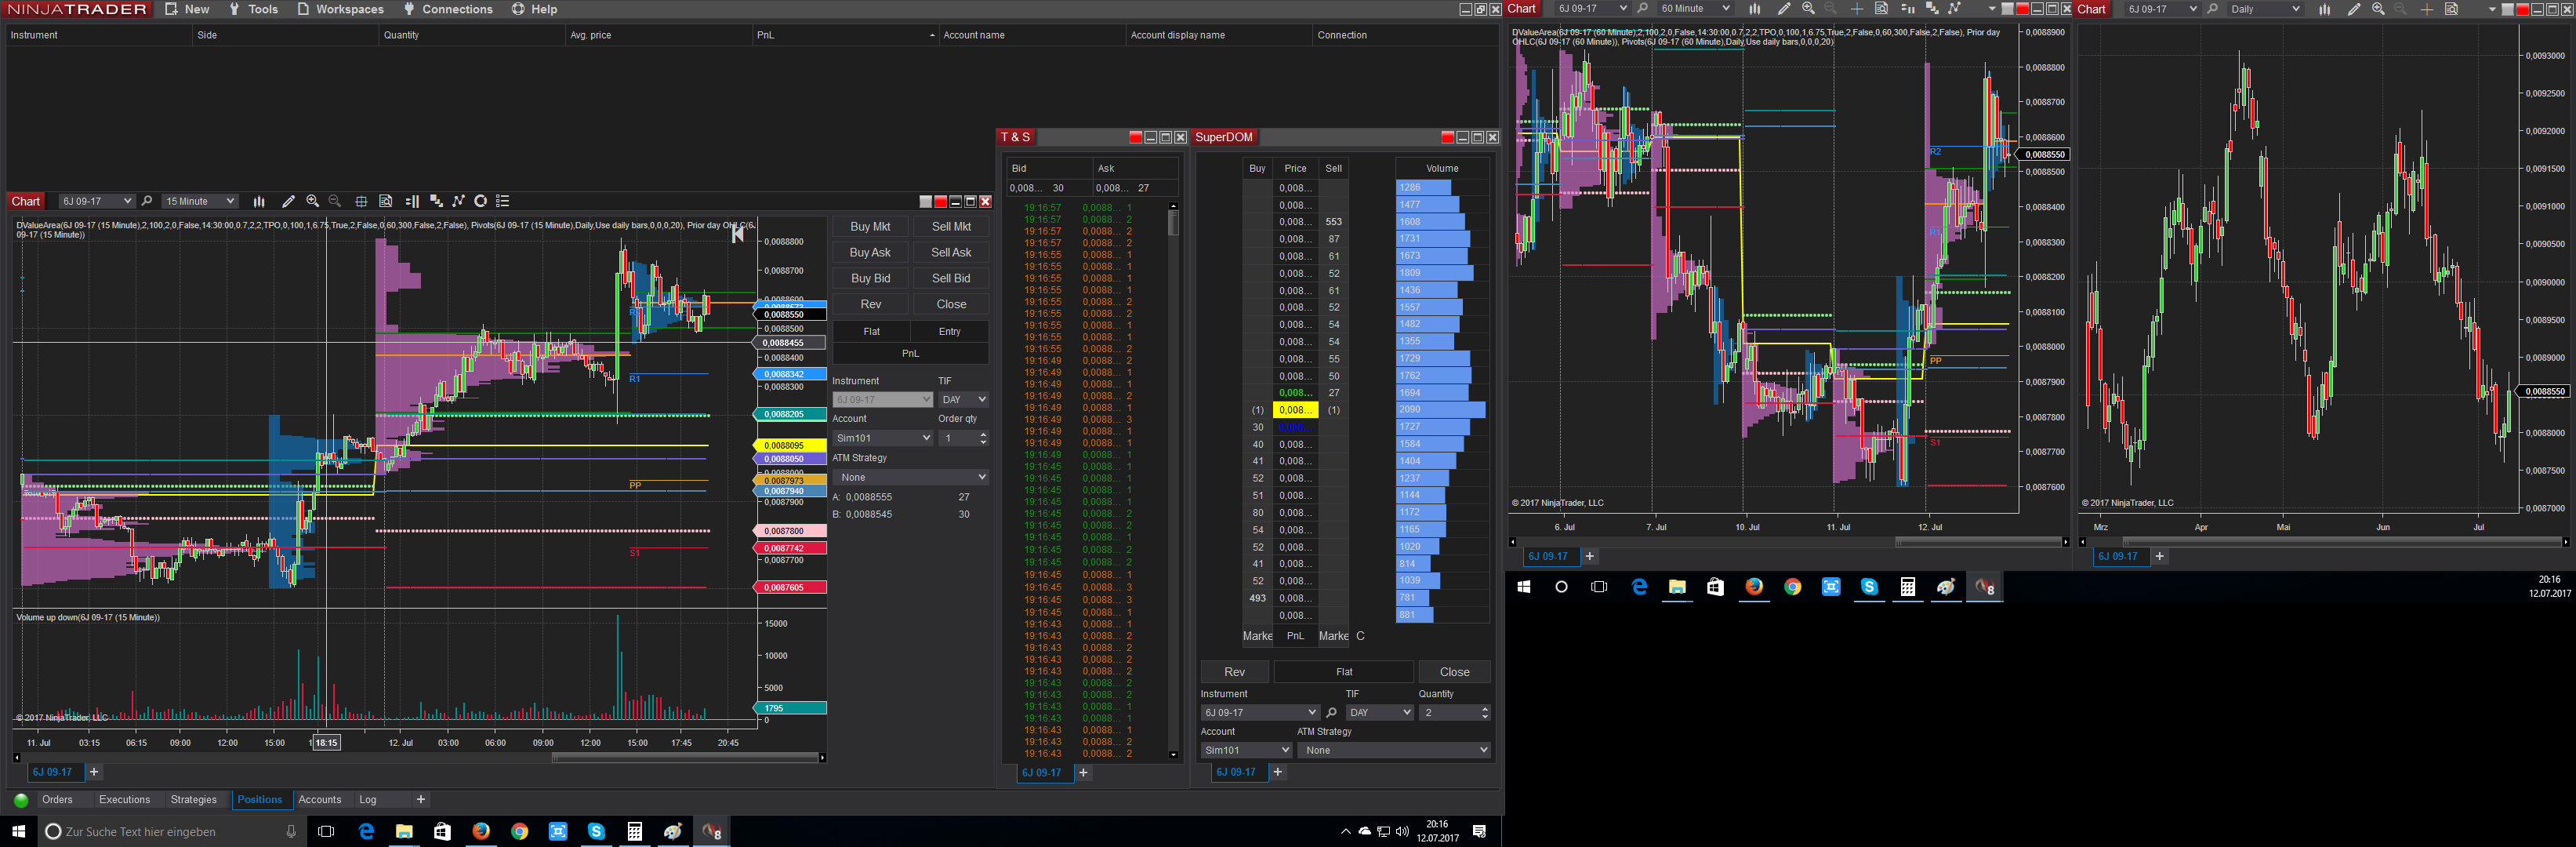The image size is (2576, 847).
Task: Click the SuperDOM instrument search magnifier
Action: (1331, 713)
